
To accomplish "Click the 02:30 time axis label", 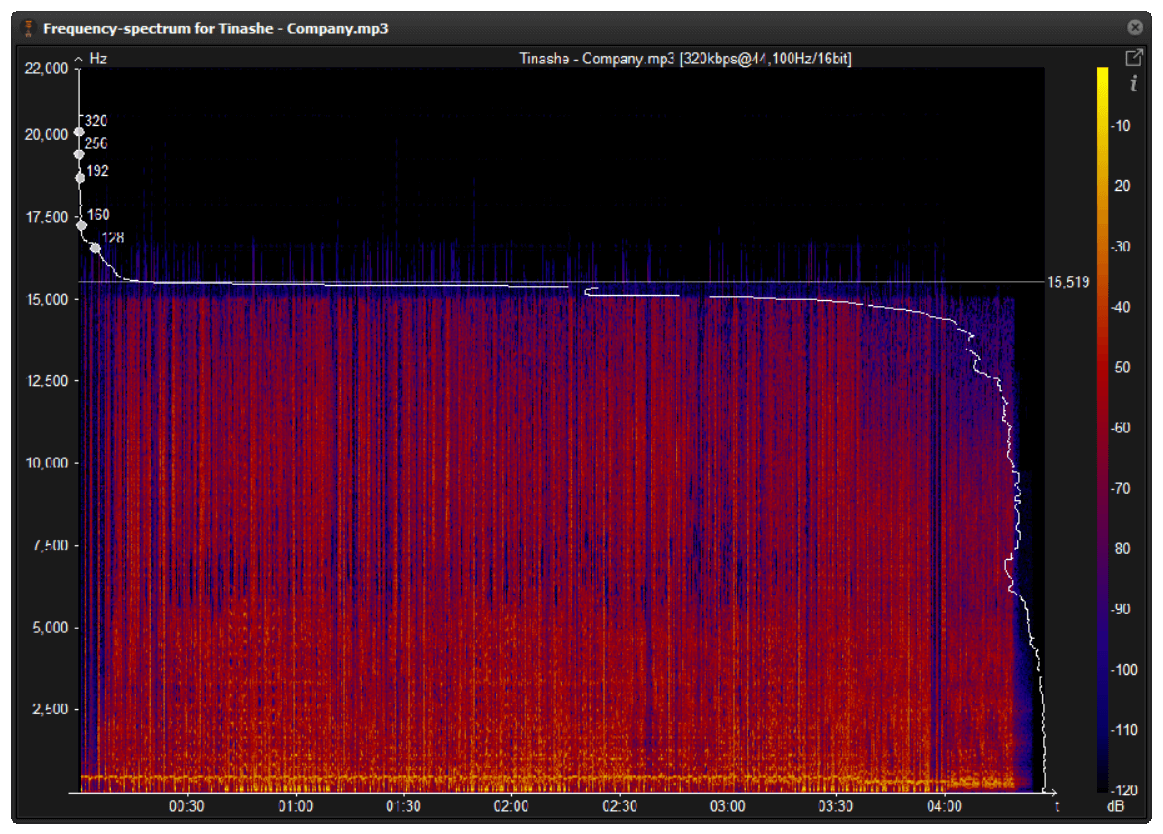I will [619, 806].
